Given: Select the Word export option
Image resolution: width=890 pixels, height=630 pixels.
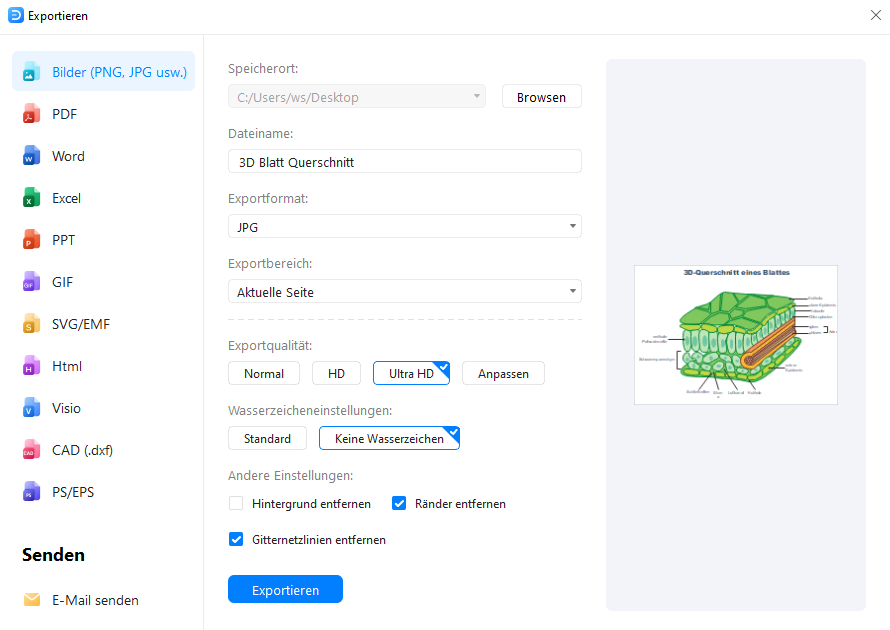Looking at the screenshot, I should point(68,155).
